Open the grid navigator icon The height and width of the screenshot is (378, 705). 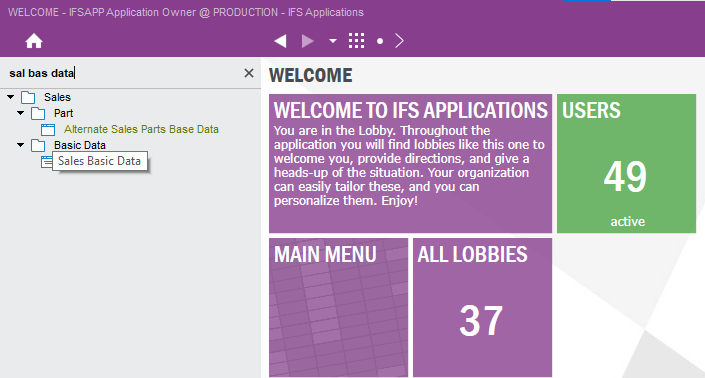click(357, 41)
